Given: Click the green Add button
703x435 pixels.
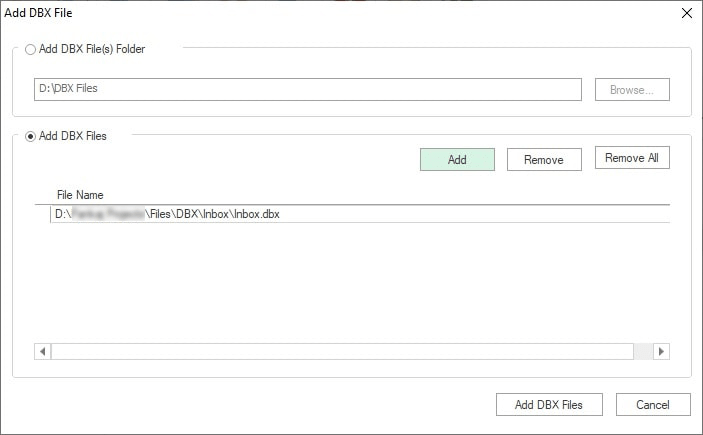Looking at the screenshot, I should pos(457,159).
